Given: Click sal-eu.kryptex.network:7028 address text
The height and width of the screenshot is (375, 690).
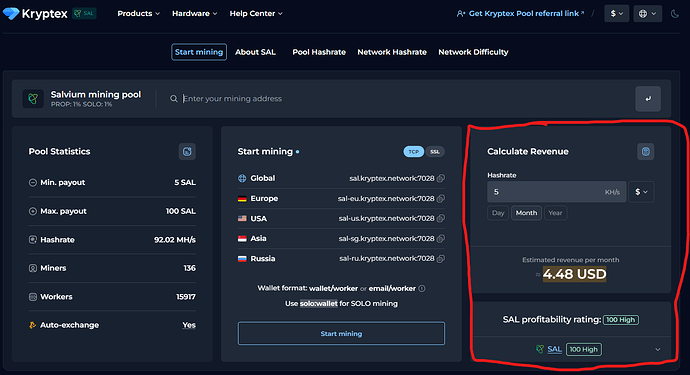Looking at the screenshot, I should pos(386,199).
